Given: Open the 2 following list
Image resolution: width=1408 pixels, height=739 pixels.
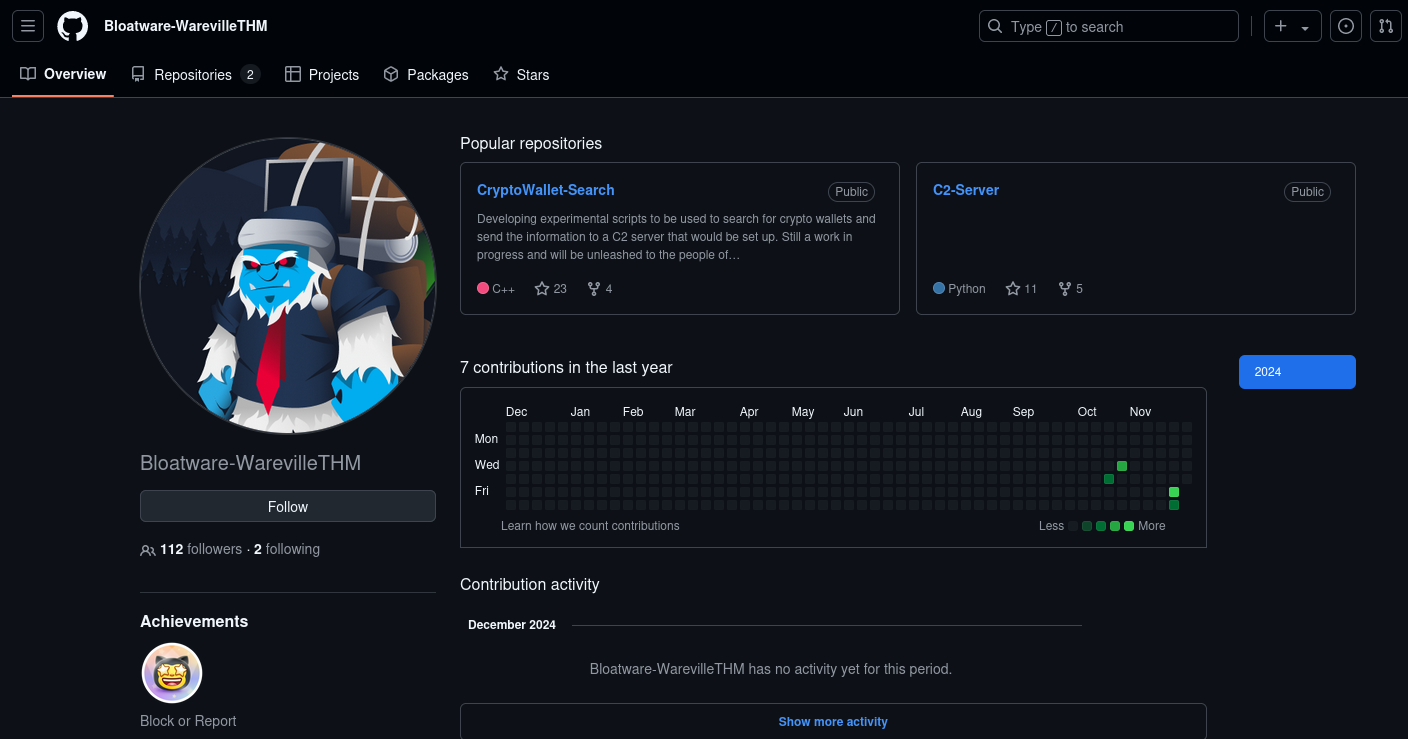Looking at the screenshot, I should (x=287, y=549).
